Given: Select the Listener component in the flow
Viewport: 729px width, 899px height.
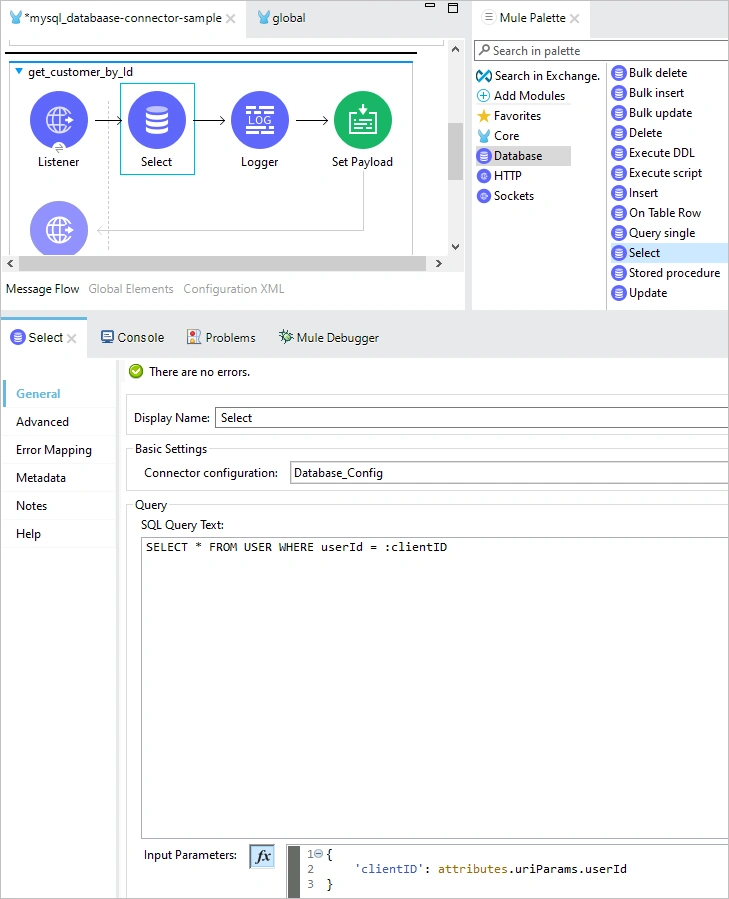Looking at the screenshot, I should click(x=59, y=120).
